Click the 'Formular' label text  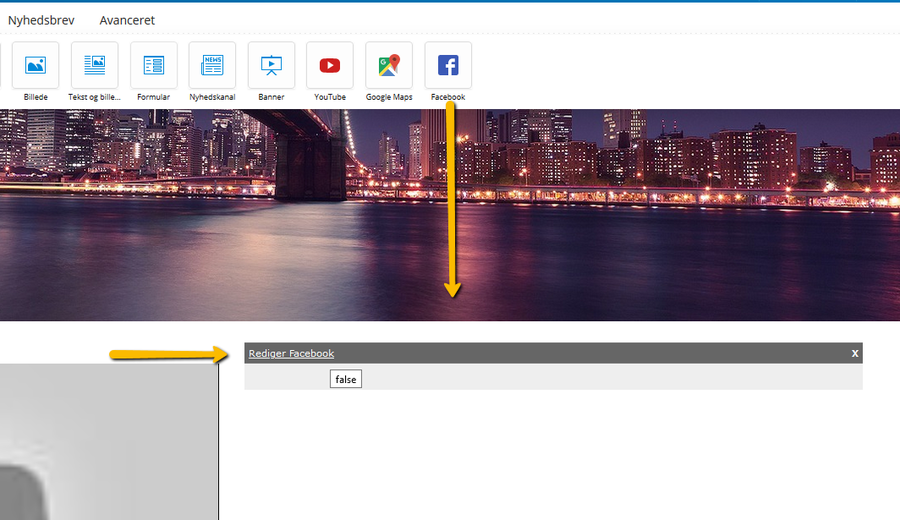coord(154,97)
